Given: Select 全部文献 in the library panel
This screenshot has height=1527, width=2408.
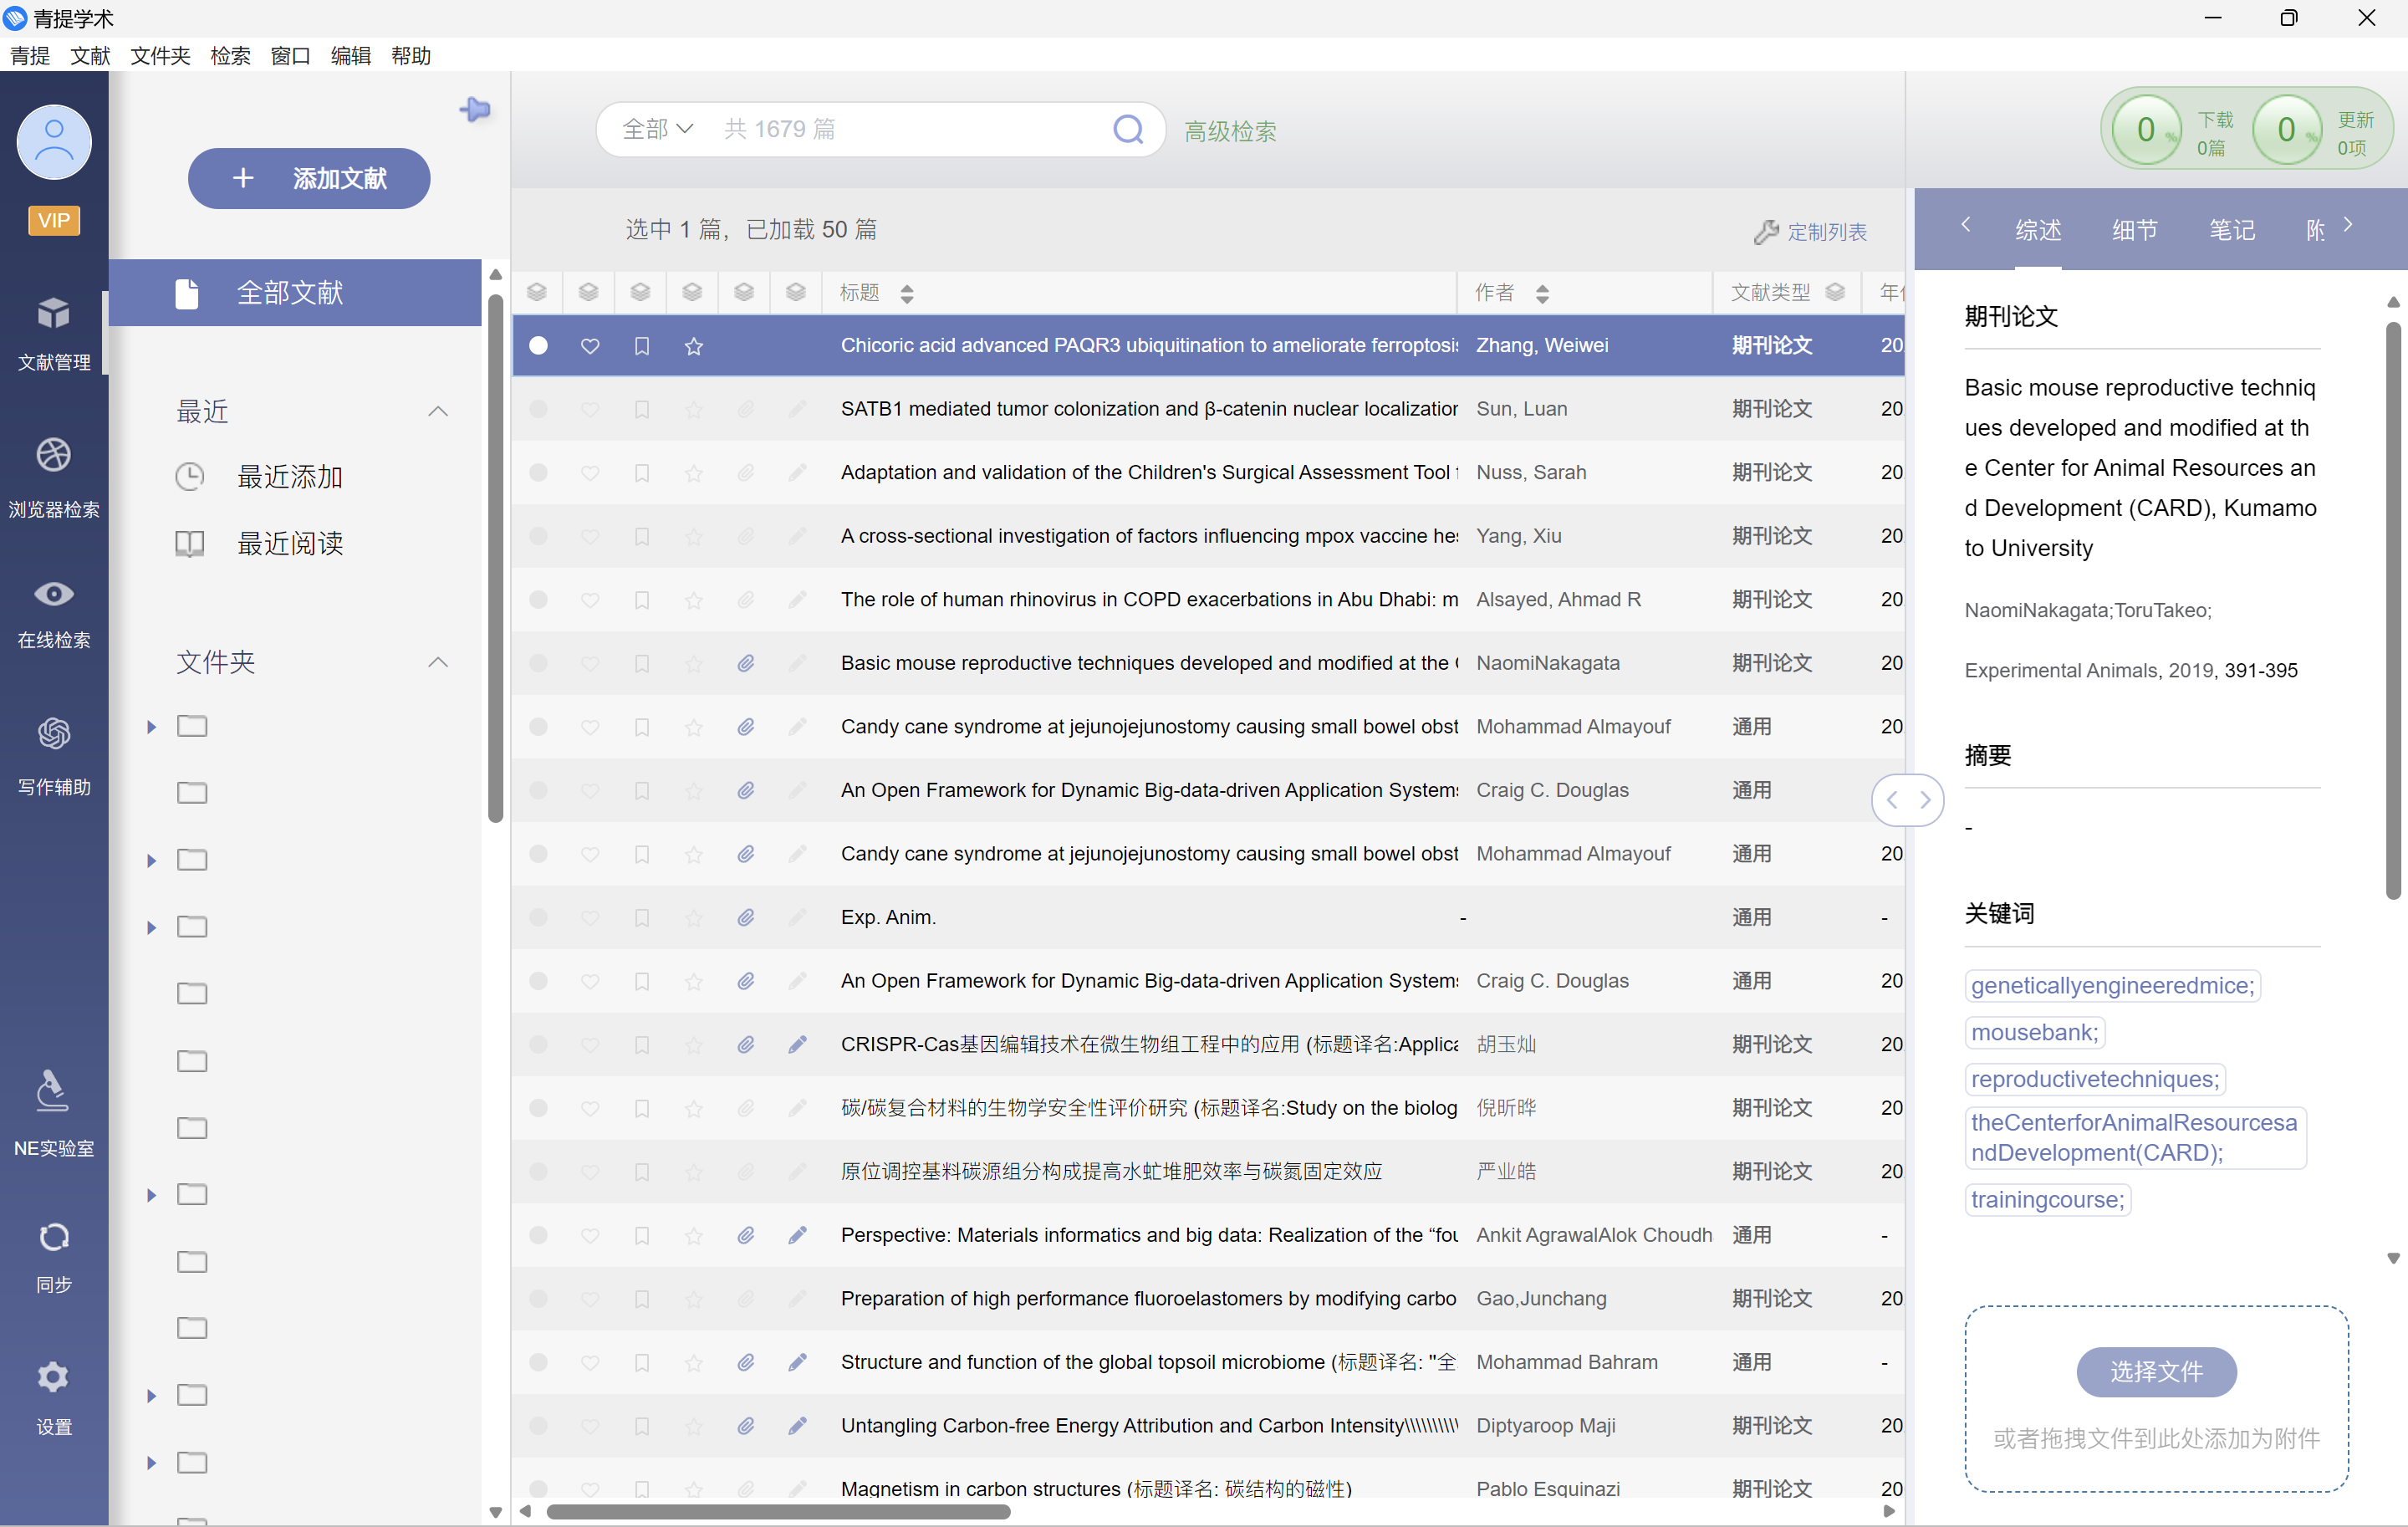Looking at the screenshot, I should 295,293.
